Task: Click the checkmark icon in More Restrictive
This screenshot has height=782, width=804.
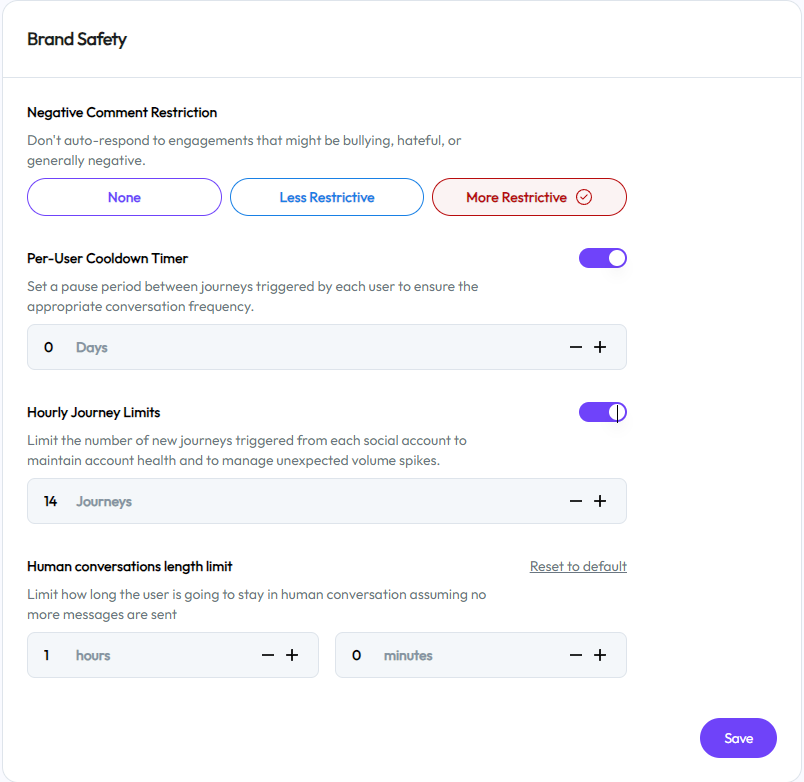Action: pos(585,198)
